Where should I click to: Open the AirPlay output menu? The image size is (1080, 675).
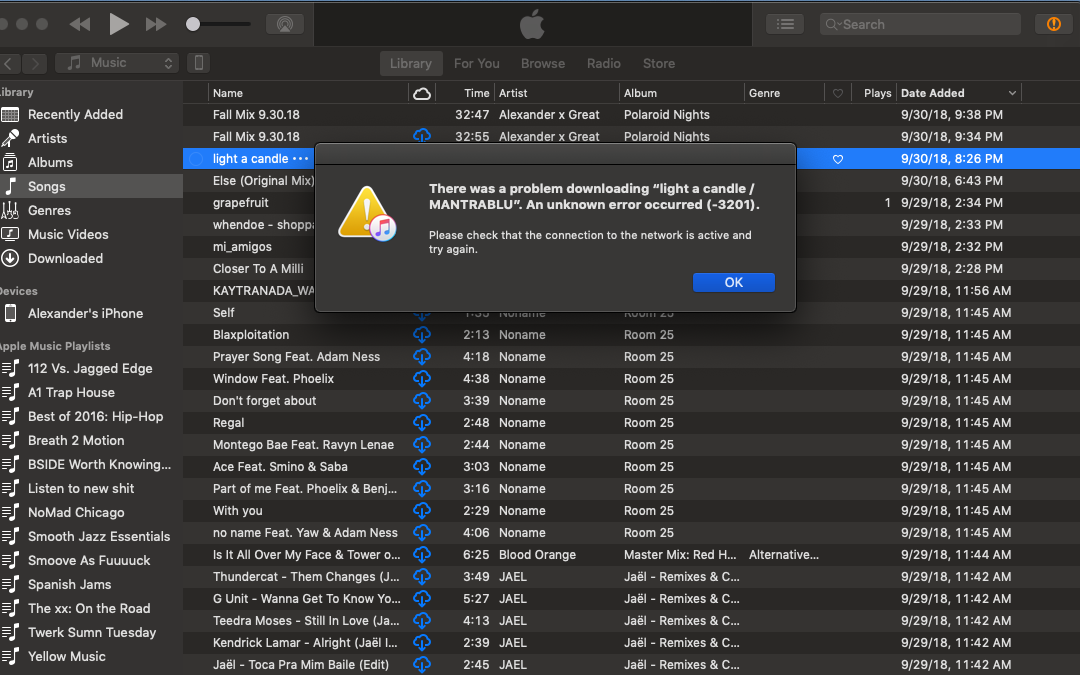click(x=284, y=24)
